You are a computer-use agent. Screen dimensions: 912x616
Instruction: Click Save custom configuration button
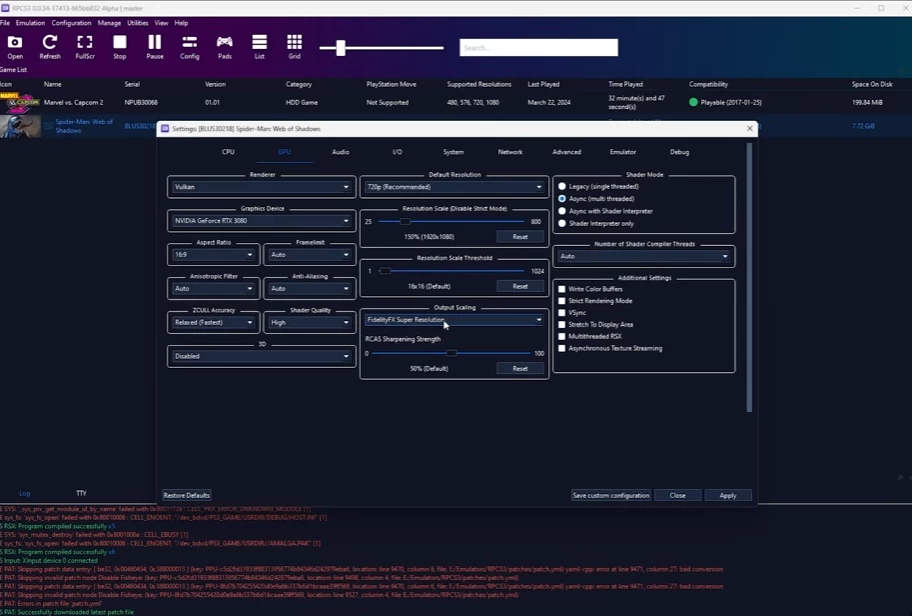point(610,495)
